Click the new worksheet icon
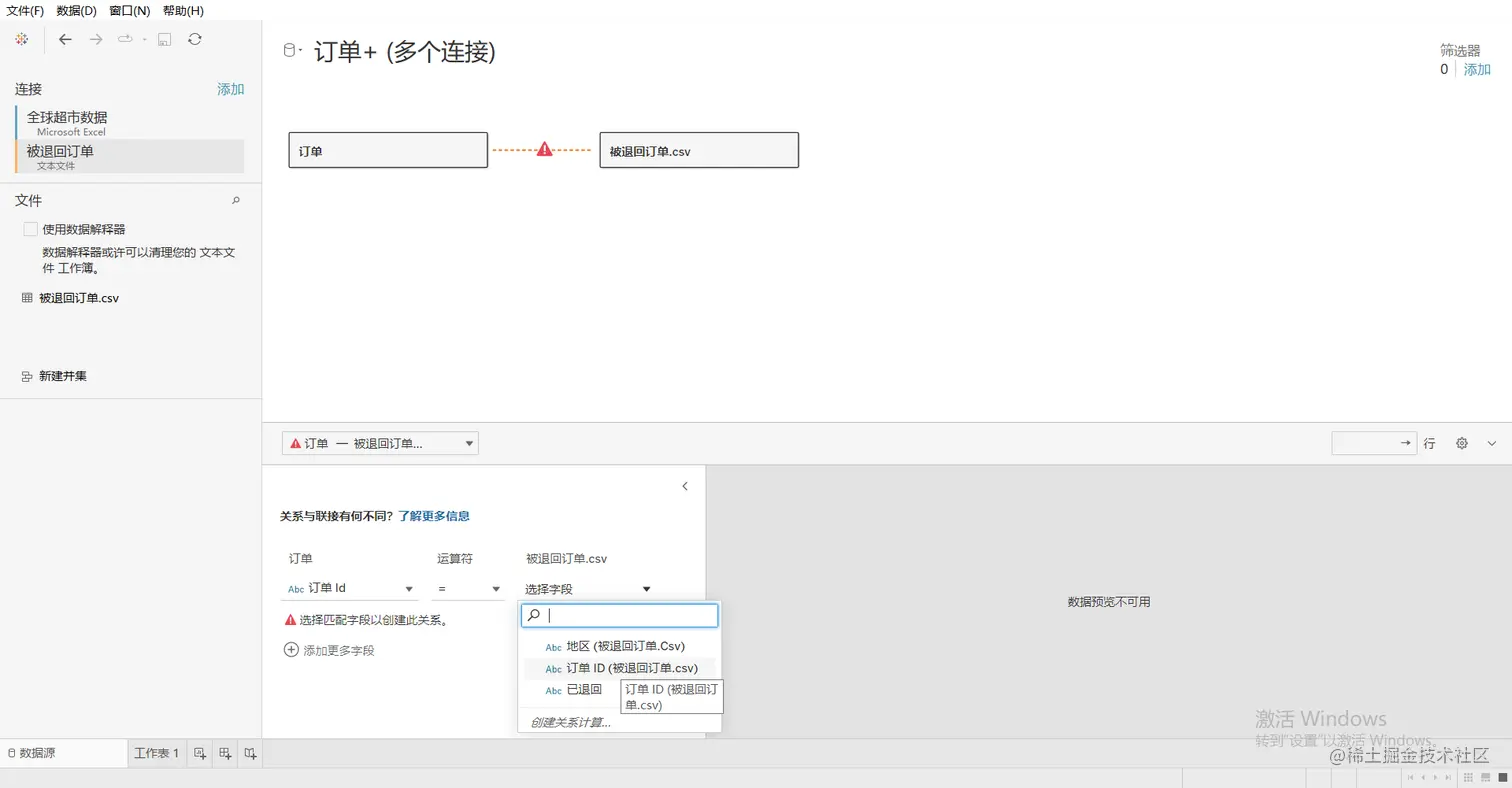The image size is (1512, 788). [200, 753]
